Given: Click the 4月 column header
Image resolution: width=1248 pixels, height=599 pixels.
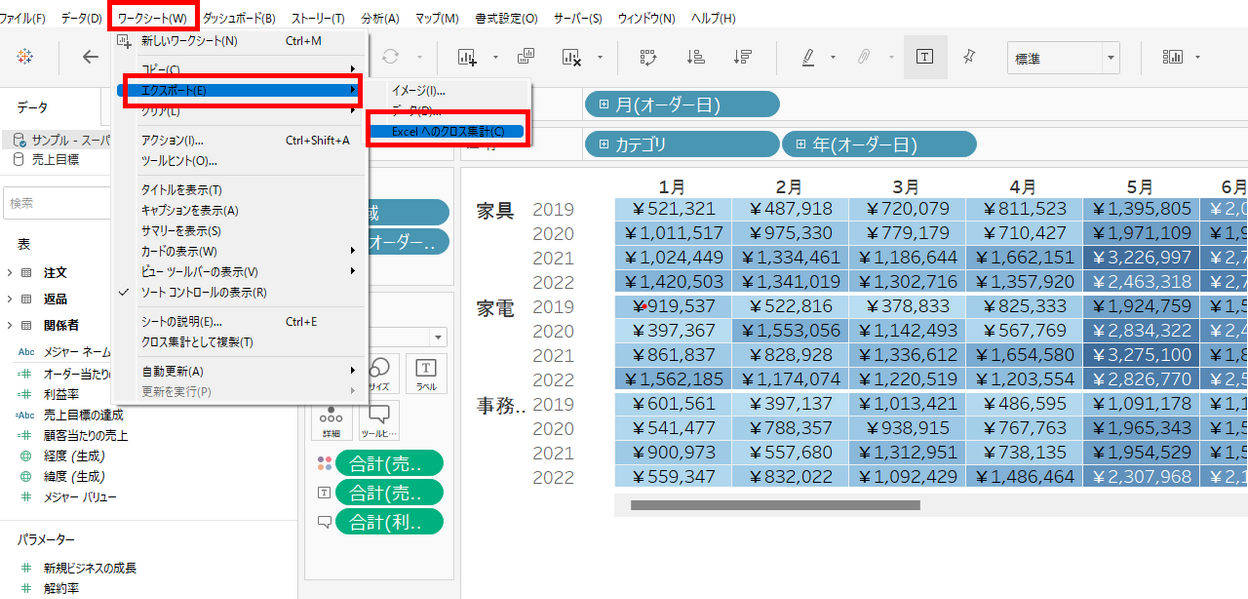Looking at the screenshot, I should (1023, 187).
